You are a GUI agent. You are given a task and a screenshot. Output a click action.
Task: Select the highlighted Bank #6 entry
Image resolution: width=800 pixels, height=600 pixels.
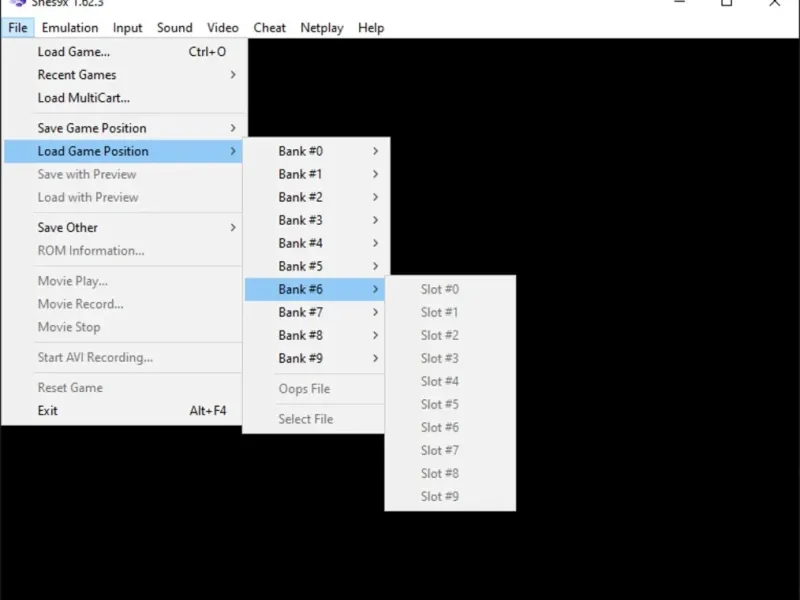pyautogui.click(x=314, y=289)
